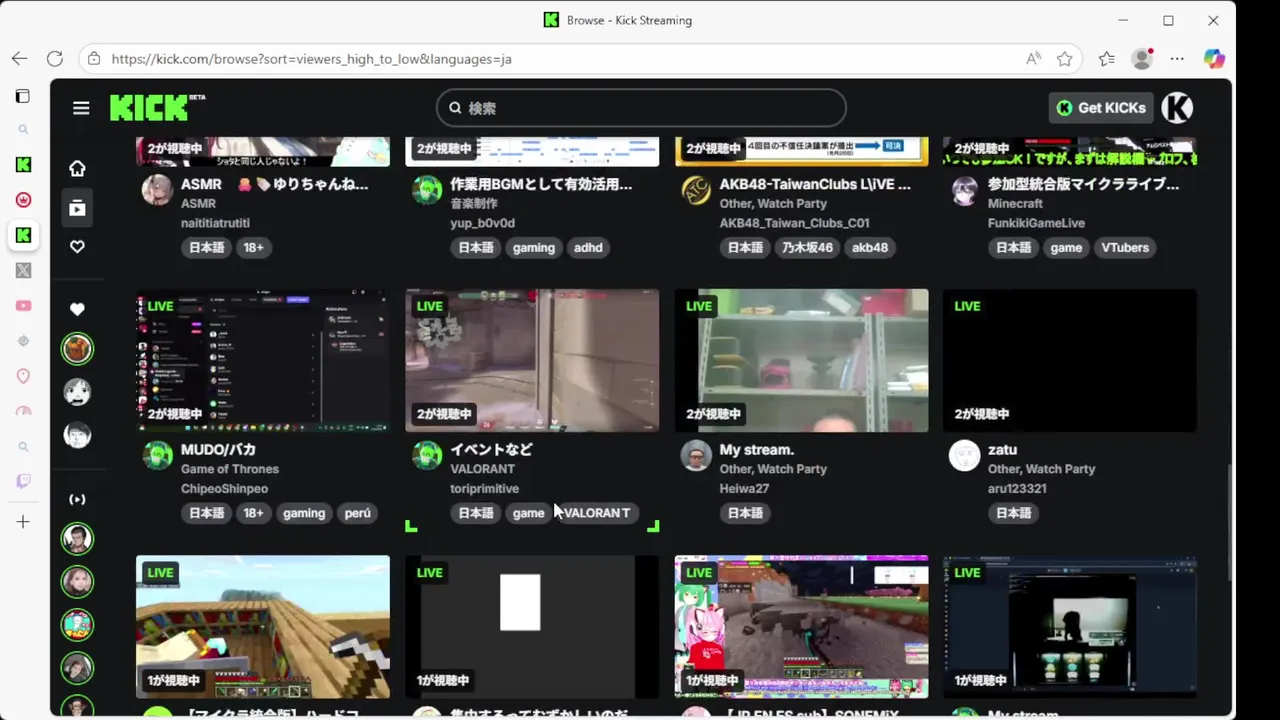Switch to the Twitch vertical tab
This screenshot has height=720, width=1280.
click(23, 482)
